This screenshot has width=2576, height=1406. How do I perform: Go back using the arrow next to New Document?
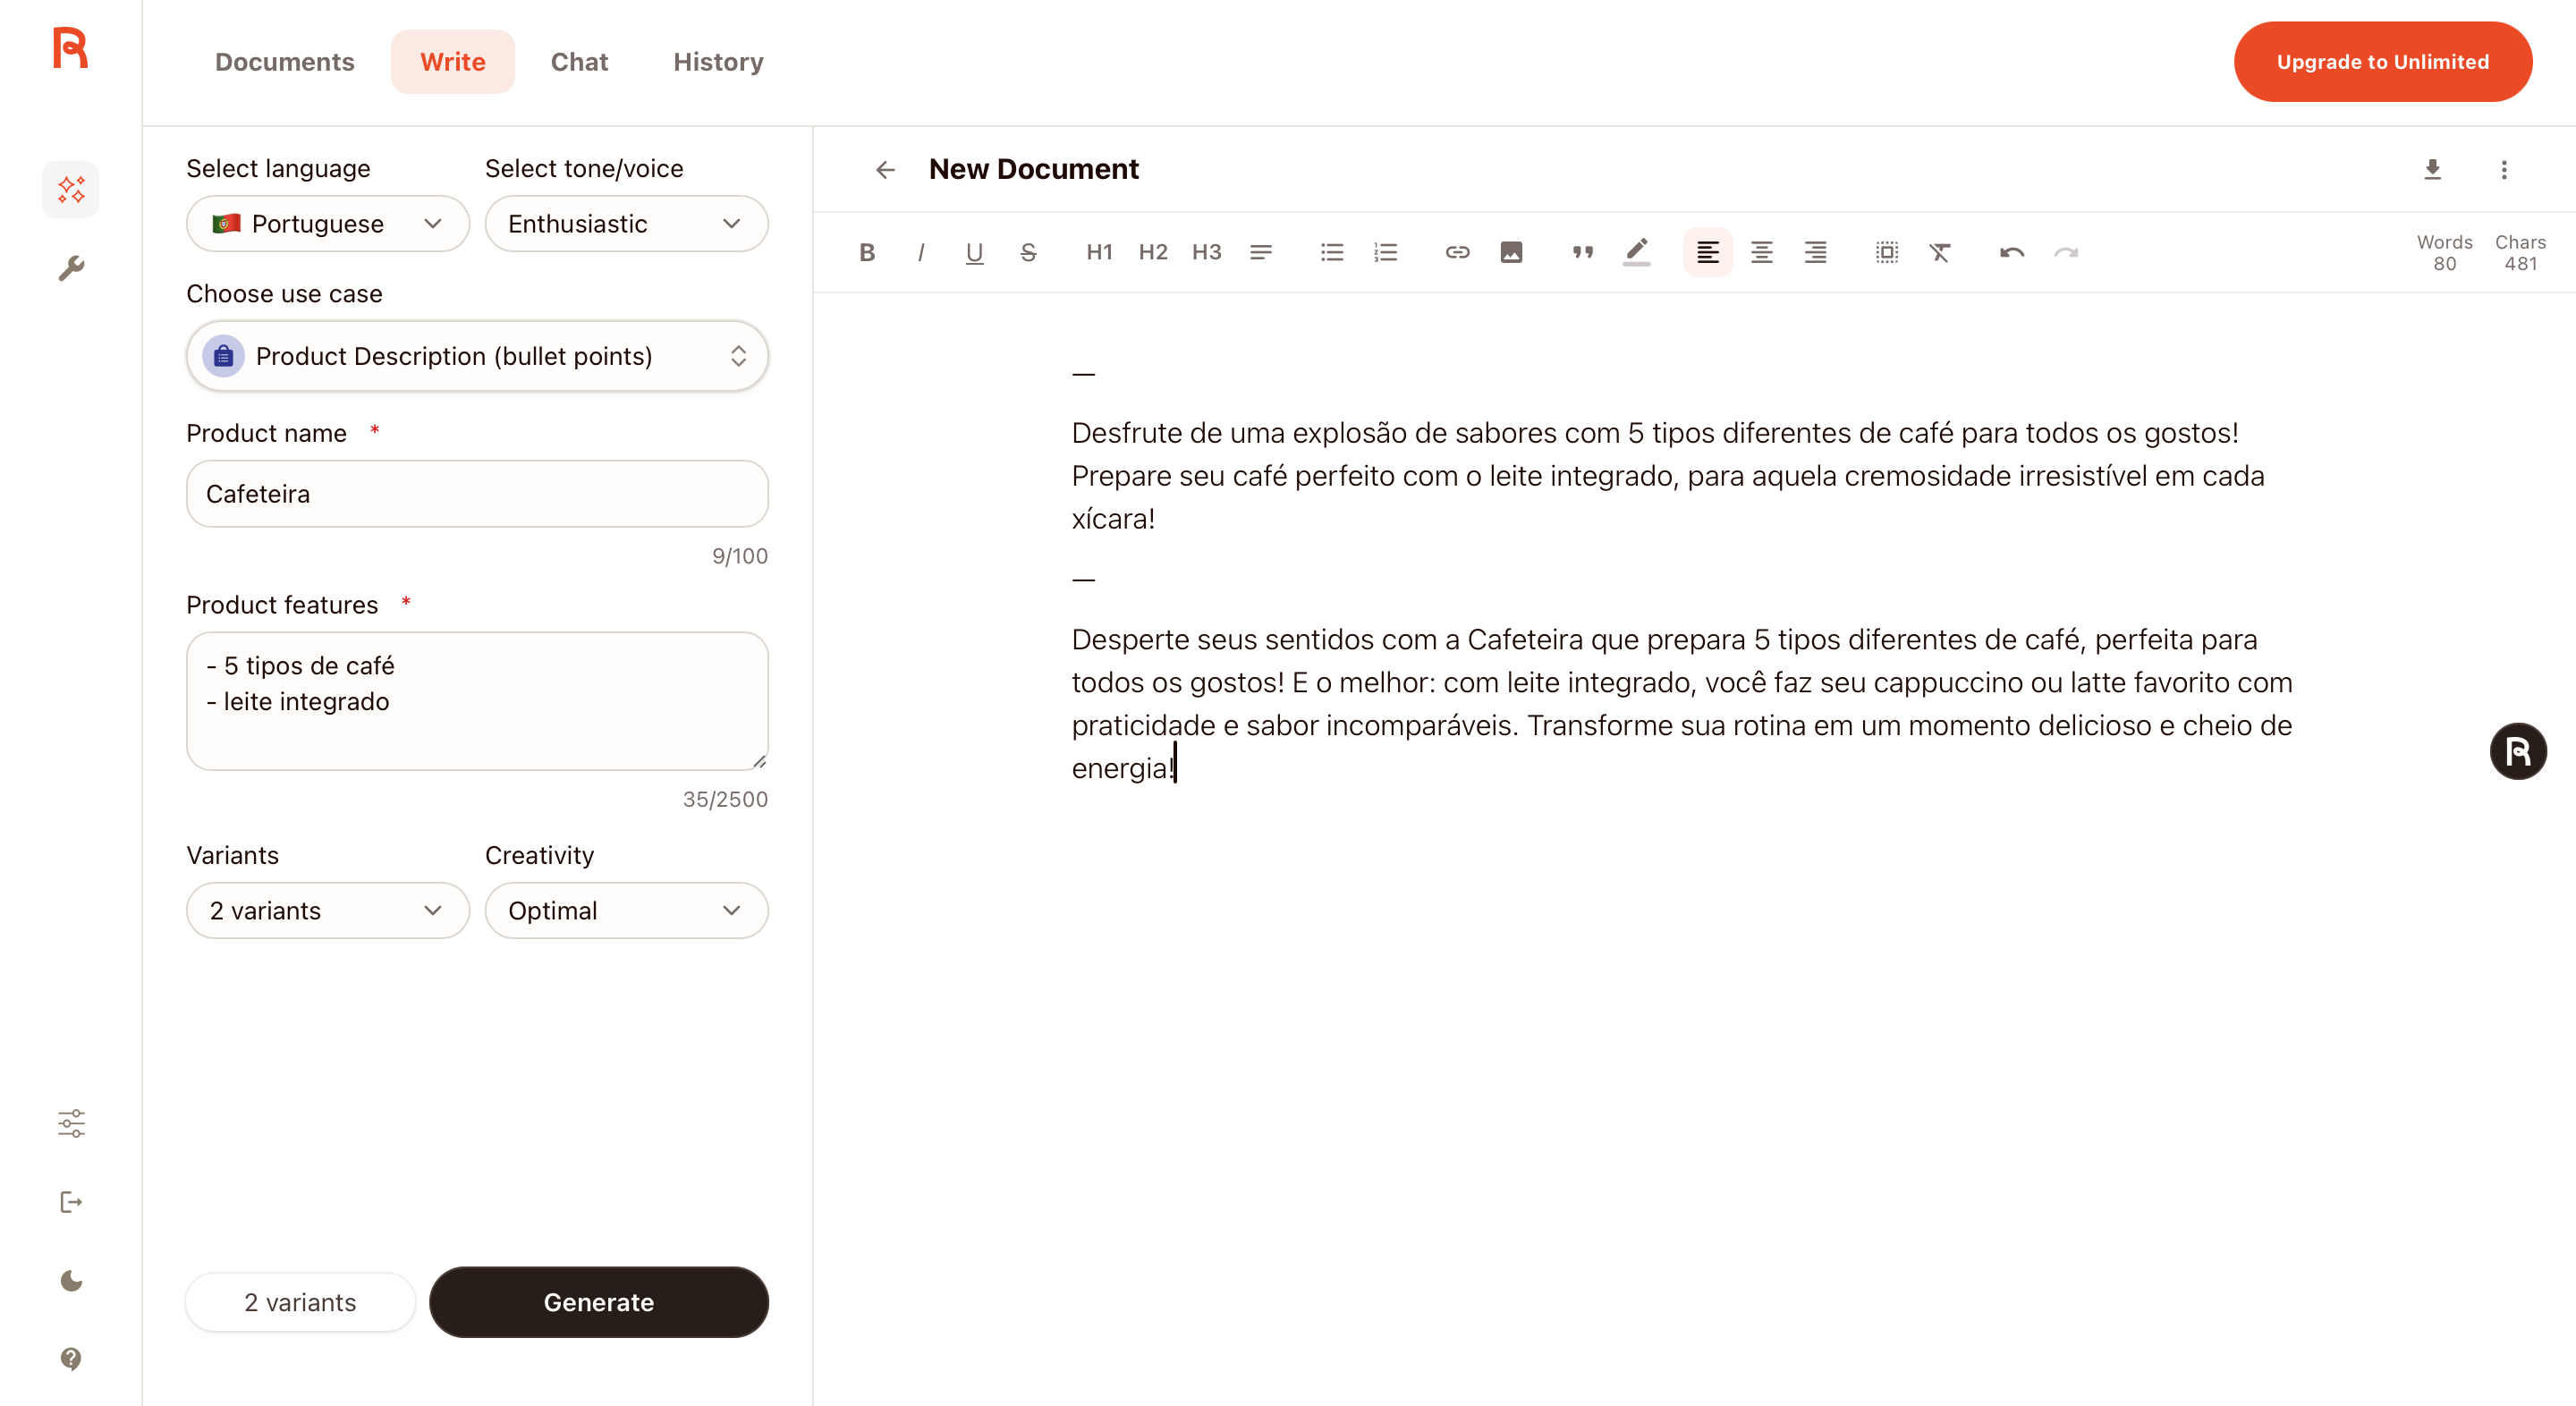click(x=885, y=170)
